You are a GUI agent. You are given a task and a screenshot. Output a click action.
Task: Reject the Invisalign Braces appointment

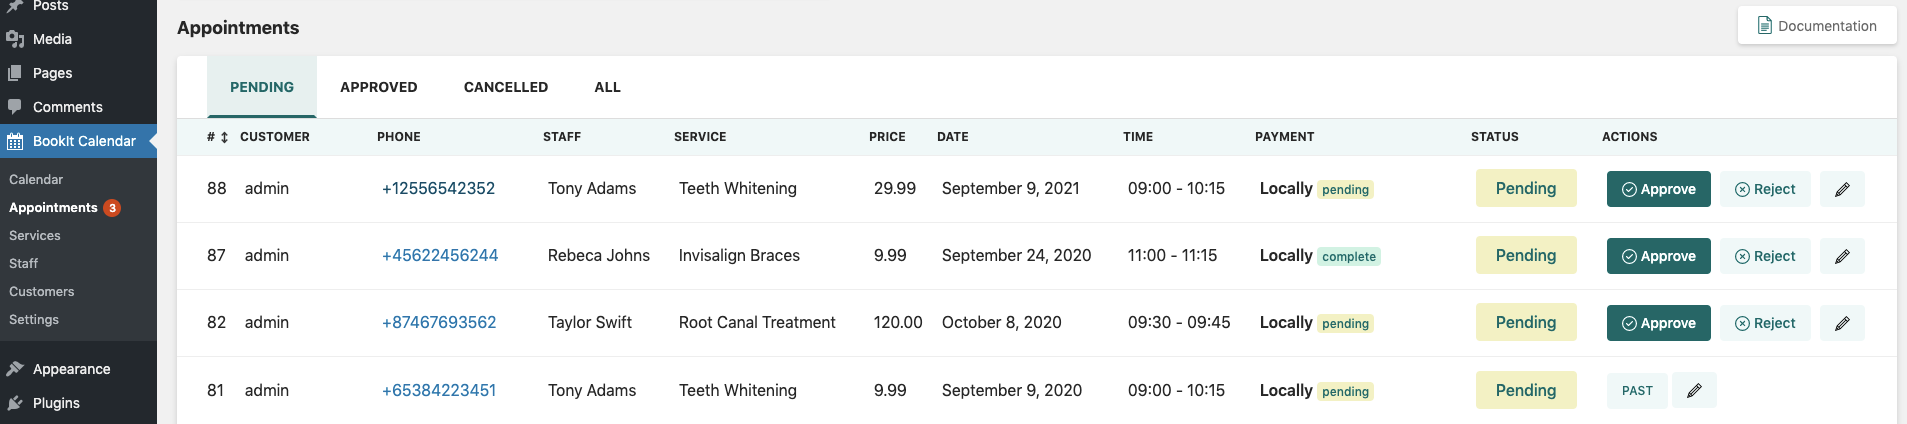pyautogui.click(x=1765, y=256)
